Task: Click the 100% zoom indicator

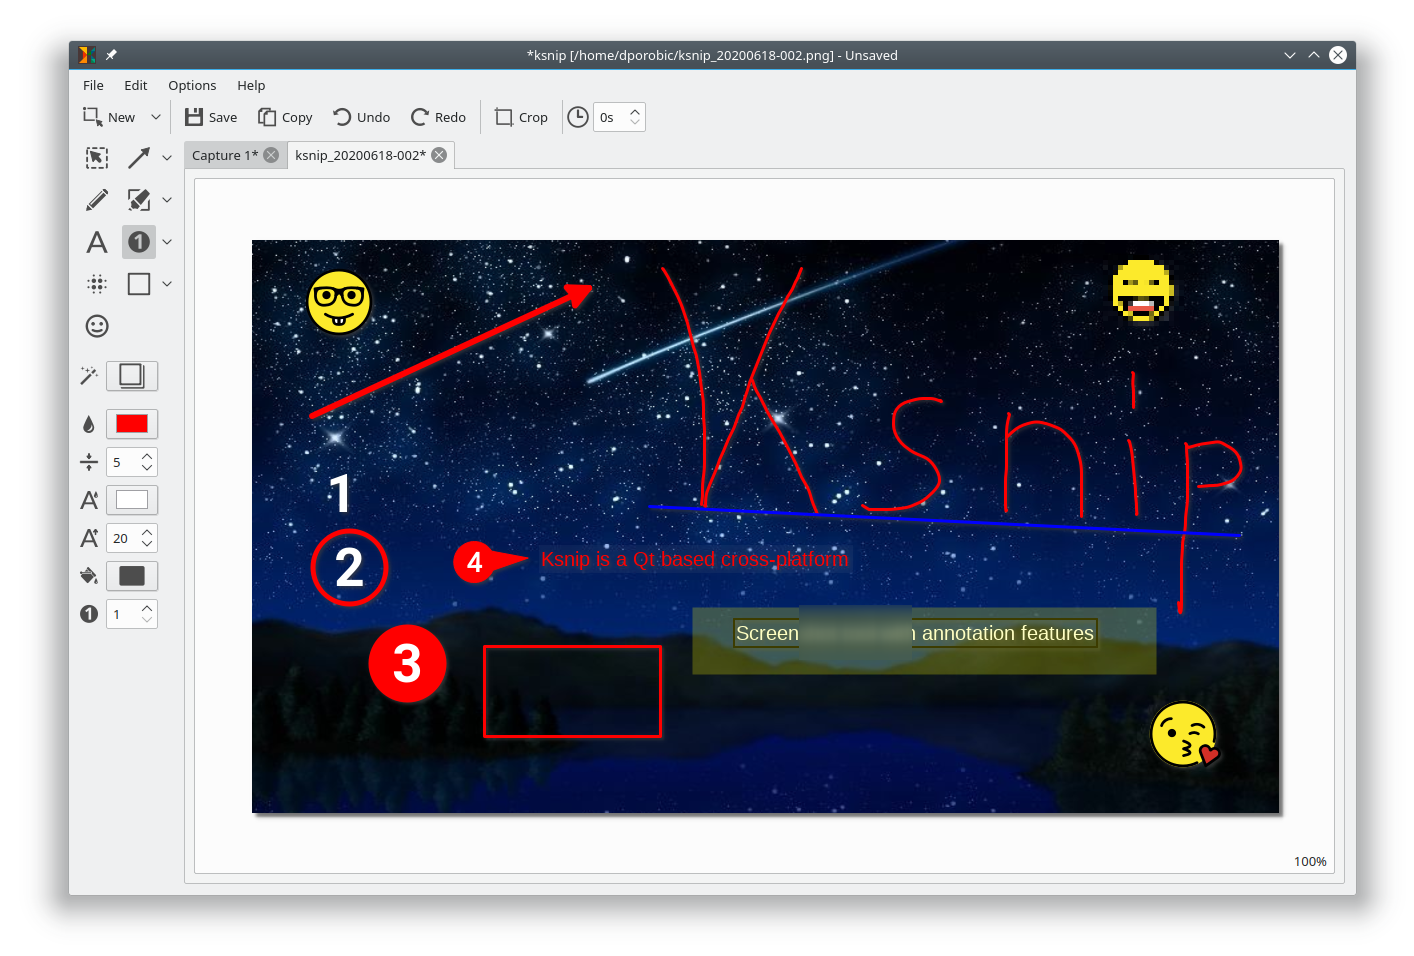Action: (x=1310, y=861)
